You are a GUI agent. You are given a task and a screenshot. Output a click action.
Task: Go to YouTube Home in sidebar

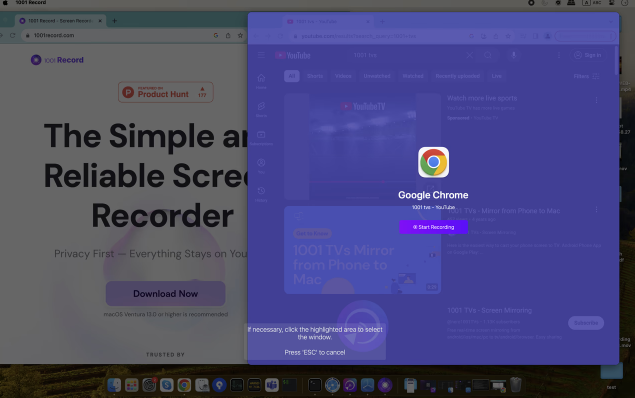pyautogui.click(x=261, y=81)
